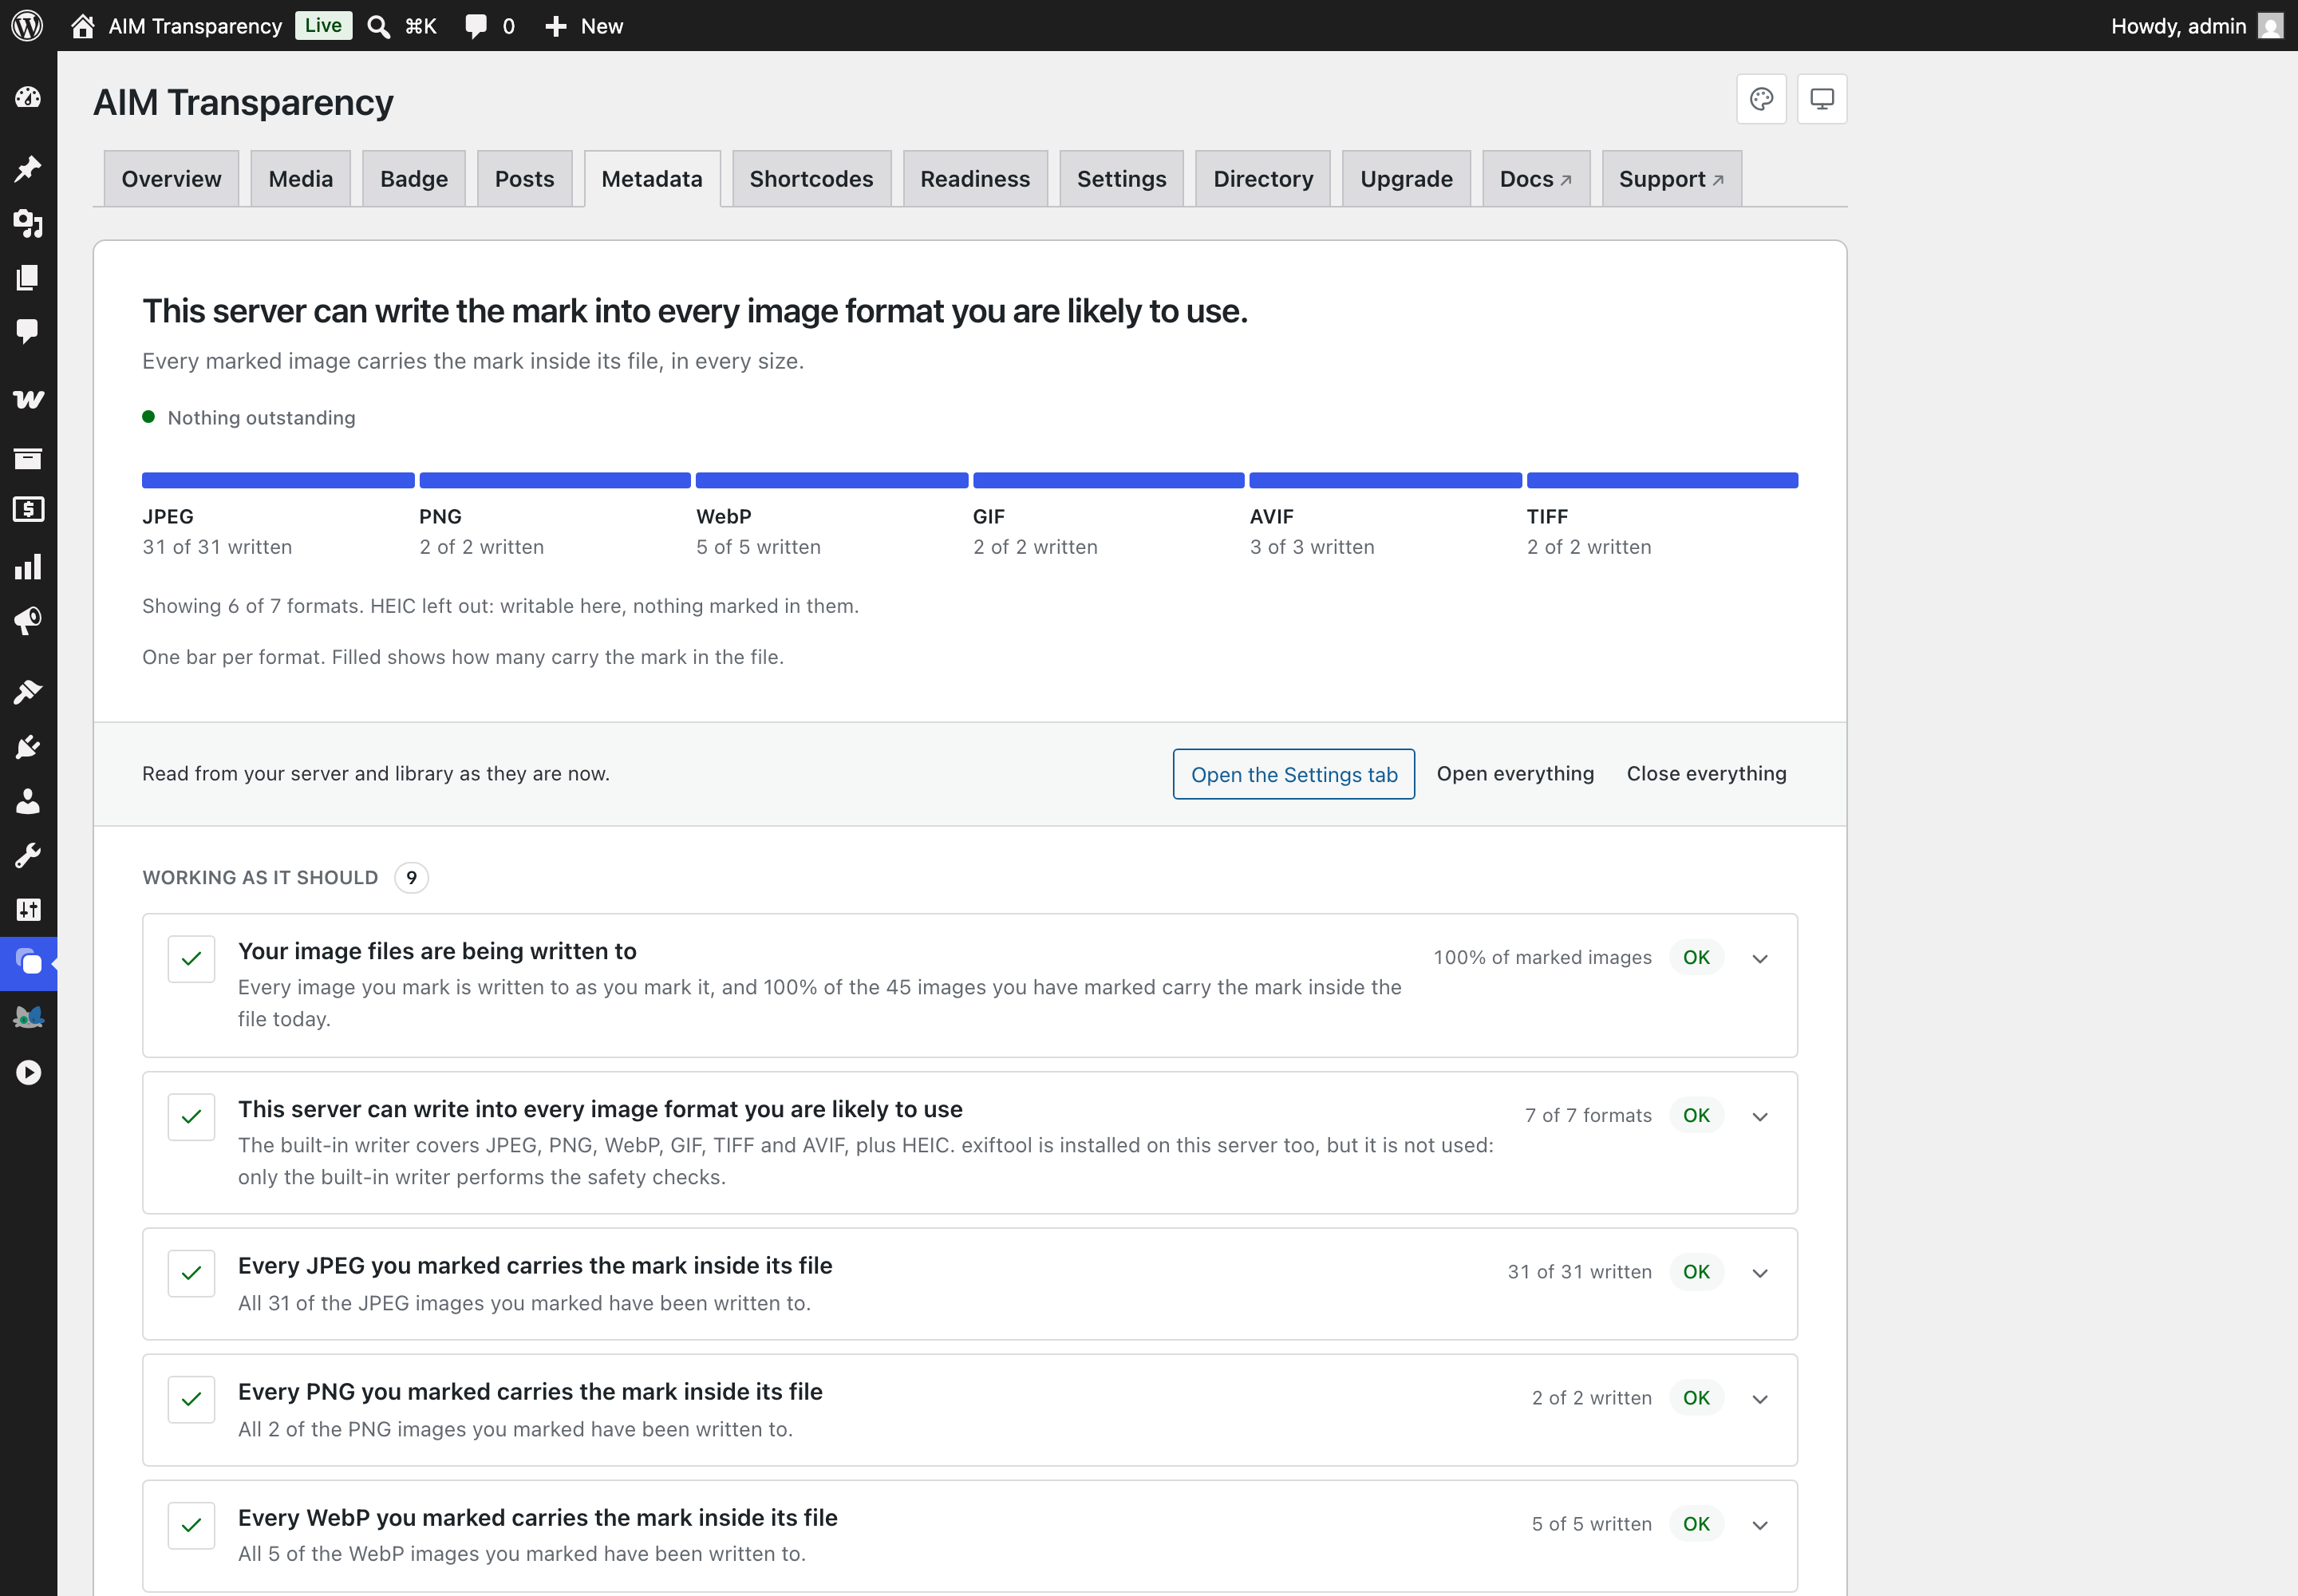Open Appearance via paintbrush sidebar icon
The height and width of the screenshot is (1596, 2298).
tap(28, 692)
